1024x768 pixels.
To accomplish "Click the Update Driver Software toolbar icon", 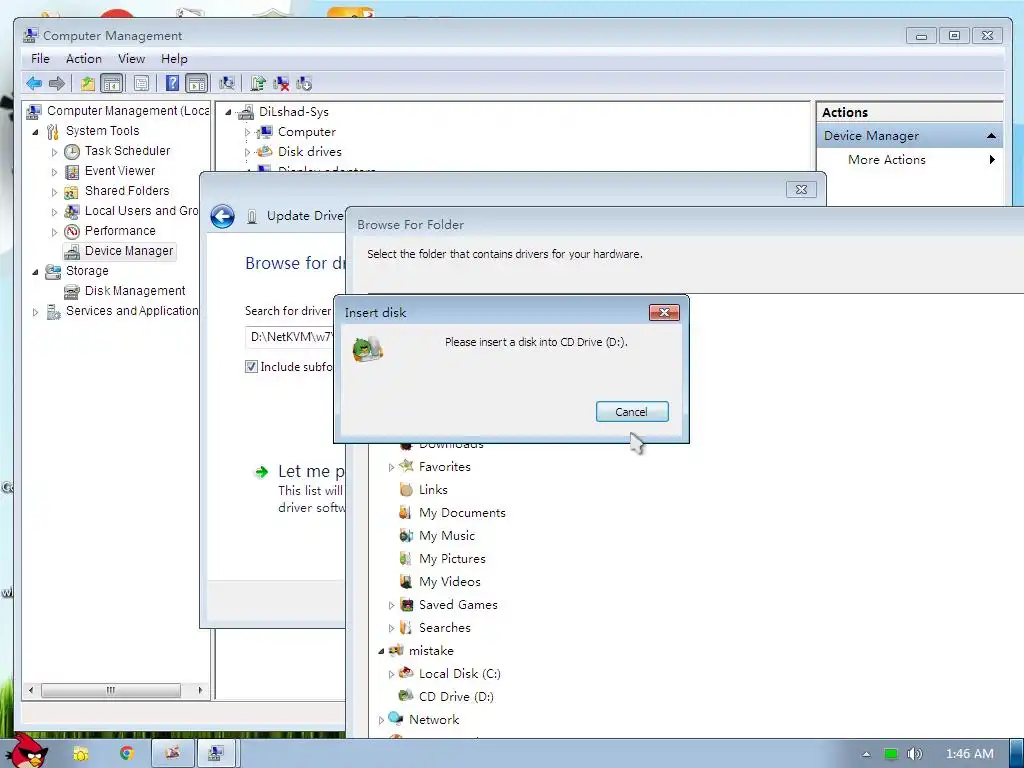I will click(x=258, y=84).
